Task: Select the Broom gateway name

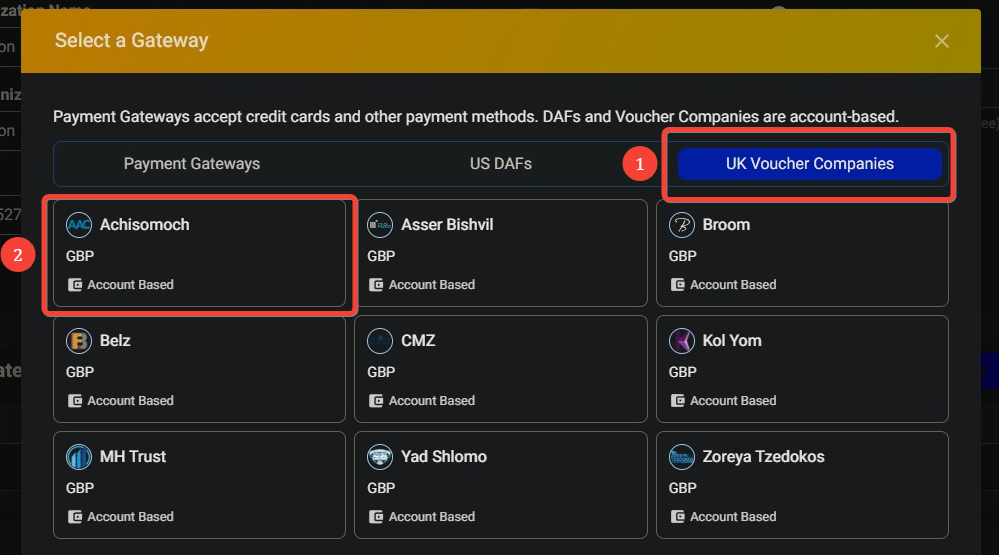Action: pos(726,225)
